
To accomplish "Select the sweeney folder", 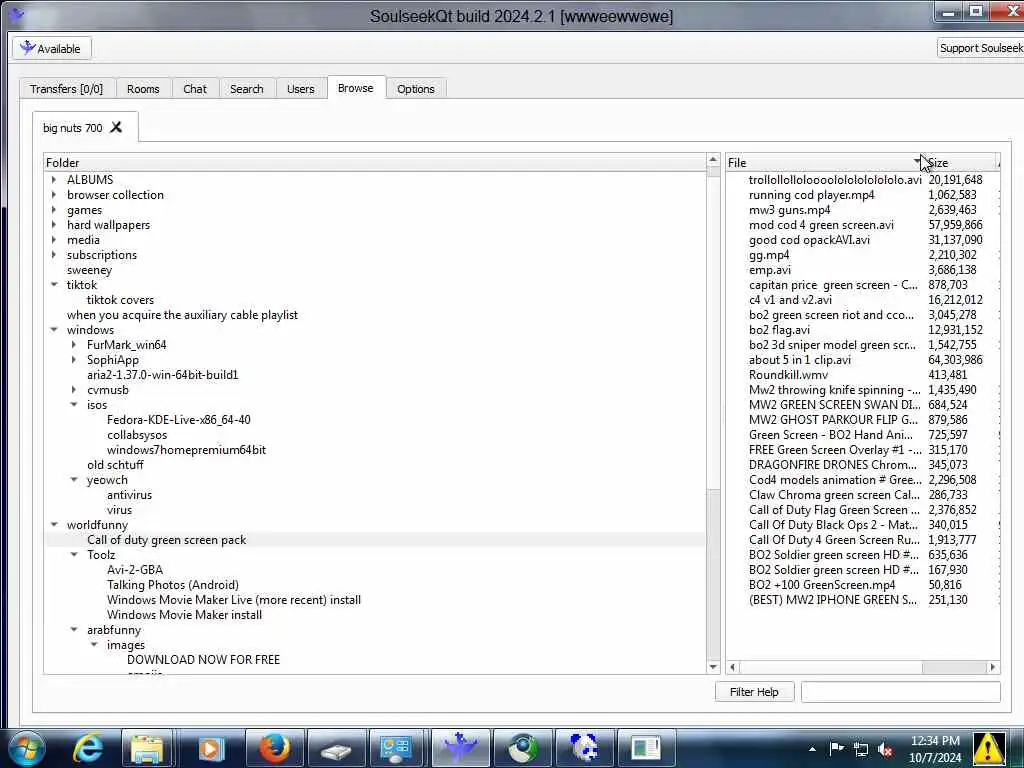I will click(x=89, y=270).
